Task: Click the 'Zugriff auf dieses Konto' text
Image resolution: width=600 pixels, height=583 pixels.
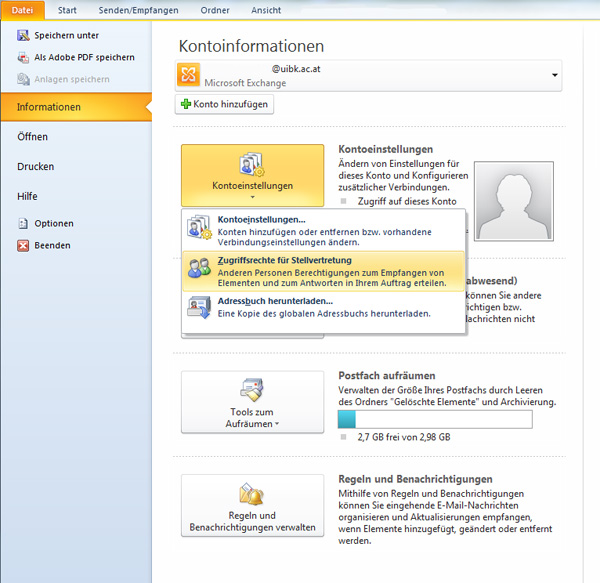Action: [407, 201]
